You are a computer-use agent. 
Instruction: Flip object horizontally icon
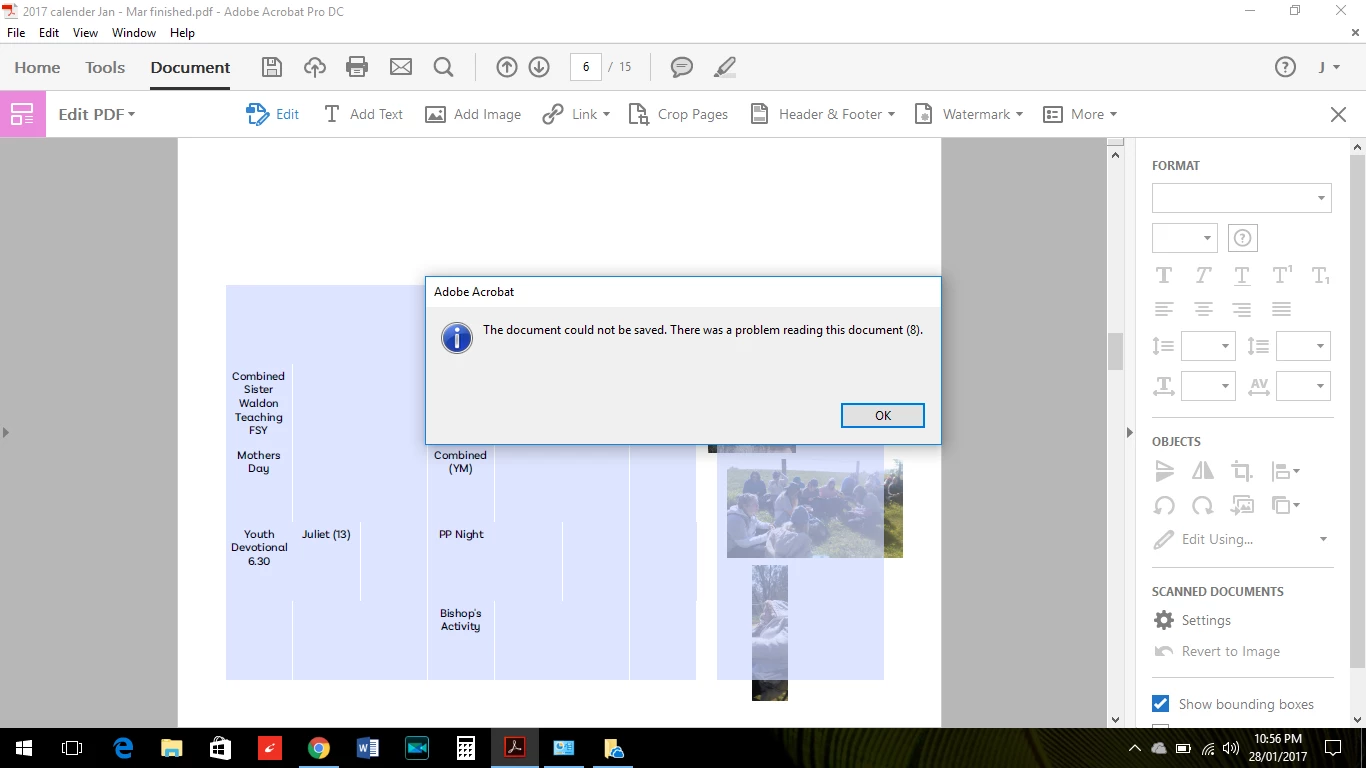(x=1203, y=471)
